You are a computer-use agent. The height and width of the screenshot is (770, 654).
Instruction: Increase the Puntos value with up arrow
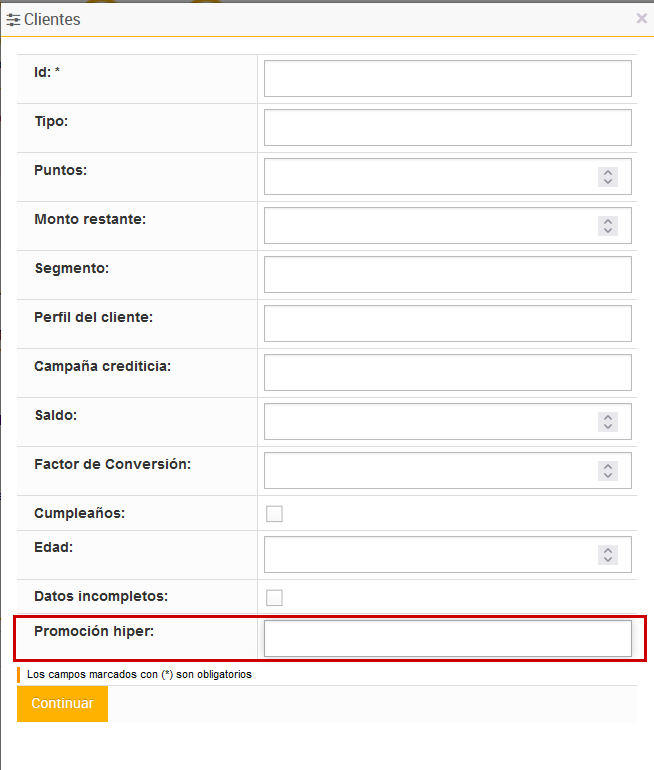point(608,172)
